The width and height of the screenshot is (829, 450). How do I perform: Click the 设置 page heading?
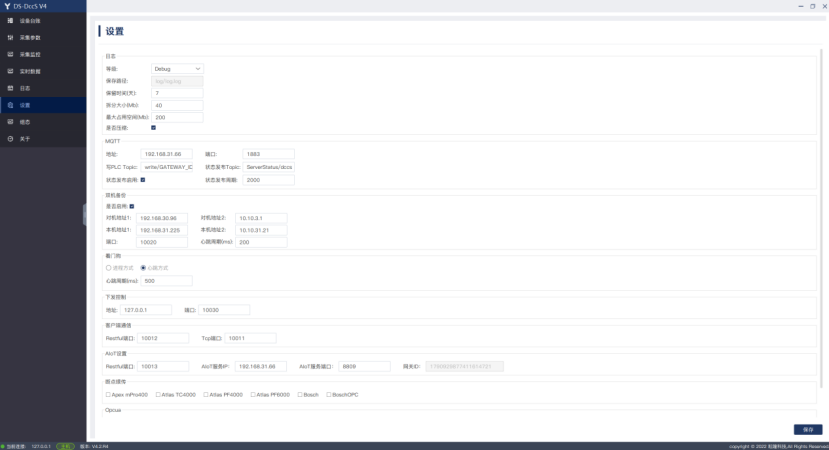[115, 31]
